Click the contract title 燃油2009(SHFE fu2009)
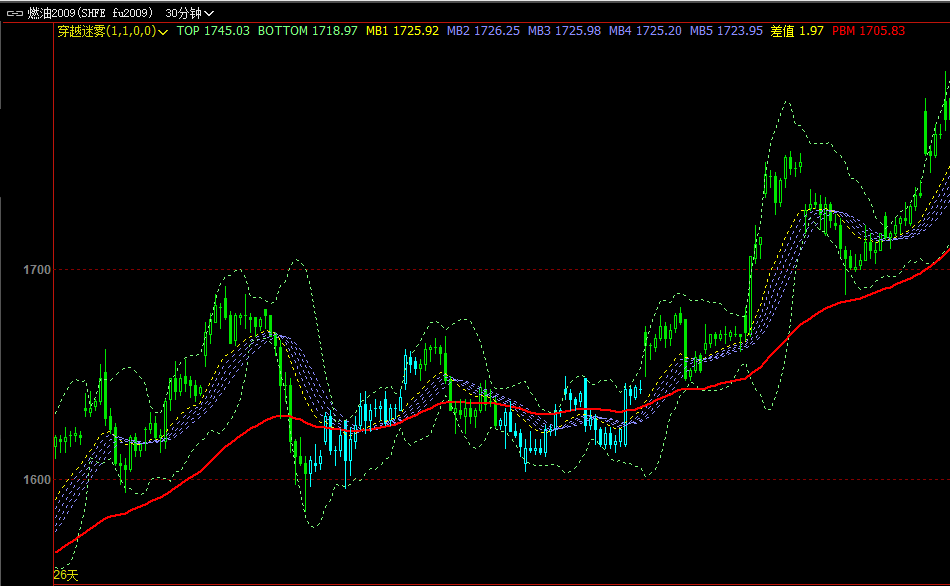 point(90,13)
